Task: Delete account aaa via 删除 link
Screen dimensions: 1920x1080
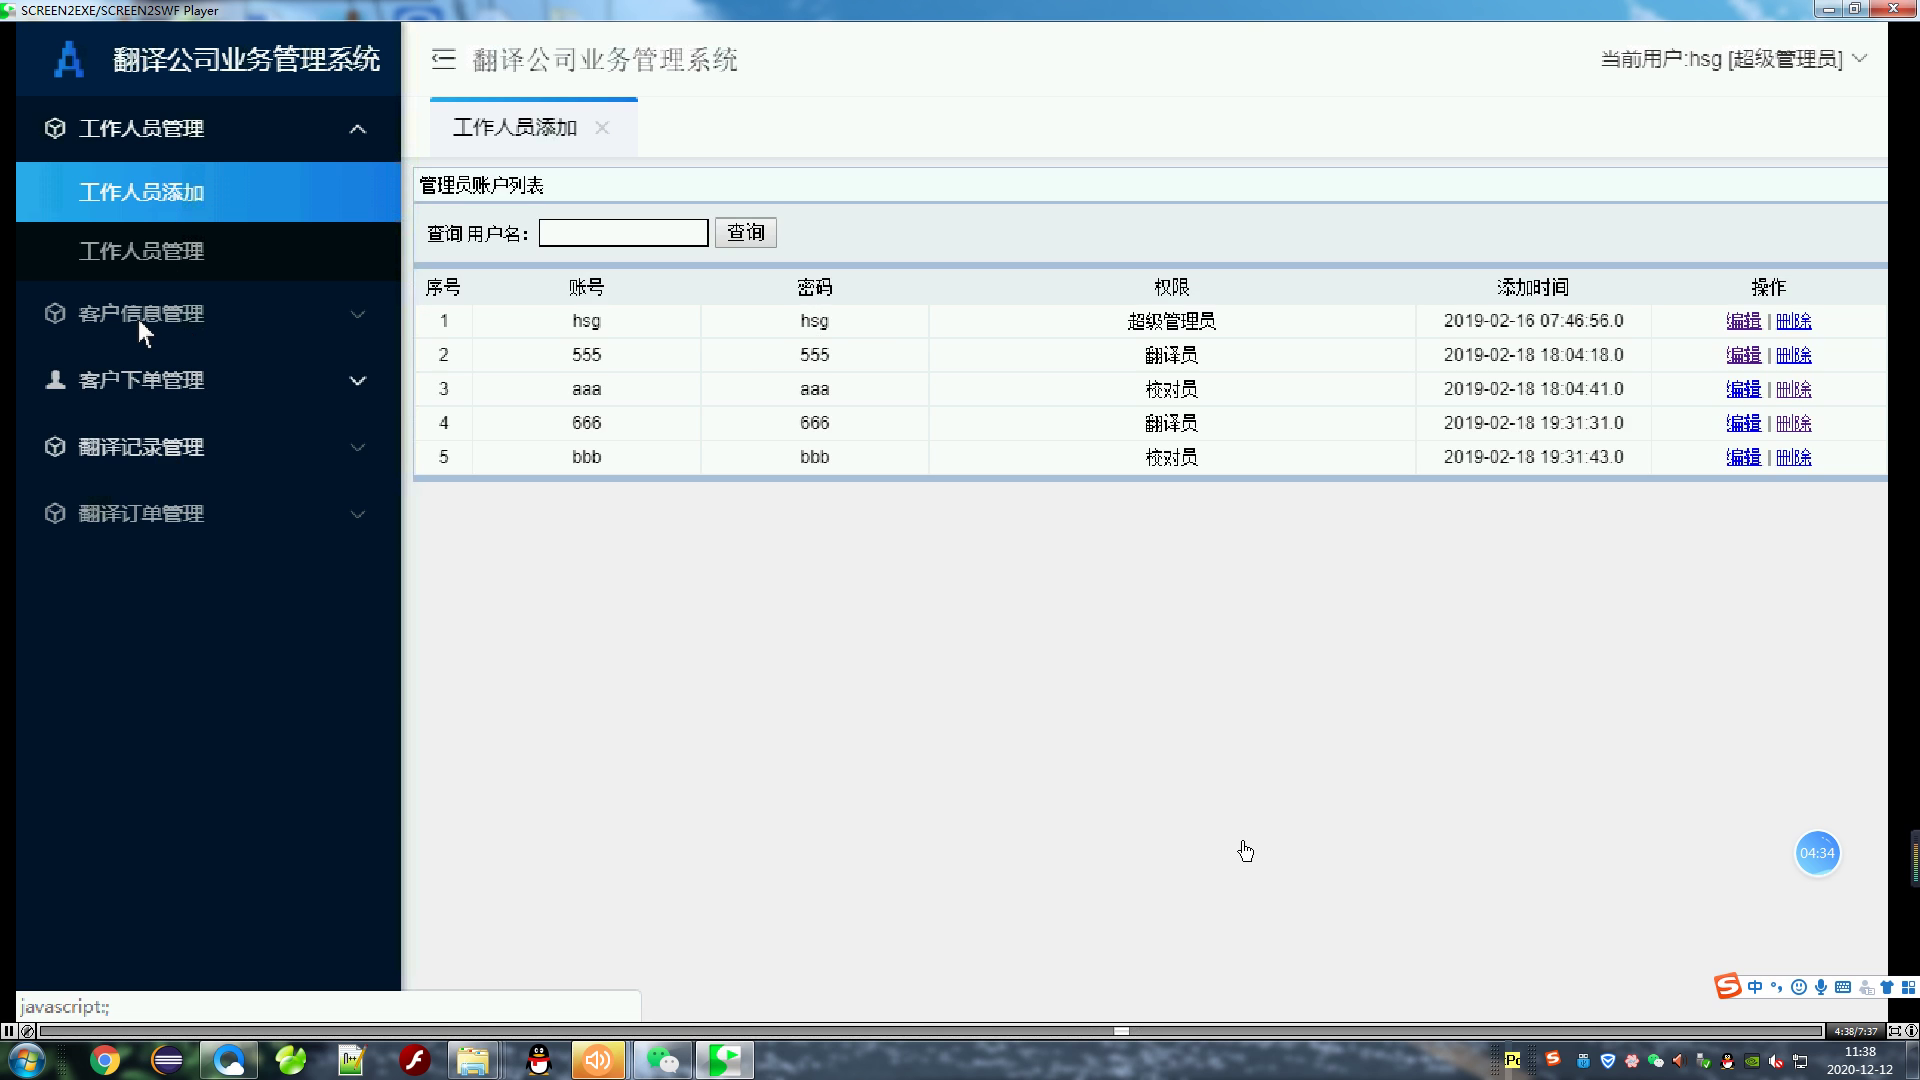Action: [1794, 389]
